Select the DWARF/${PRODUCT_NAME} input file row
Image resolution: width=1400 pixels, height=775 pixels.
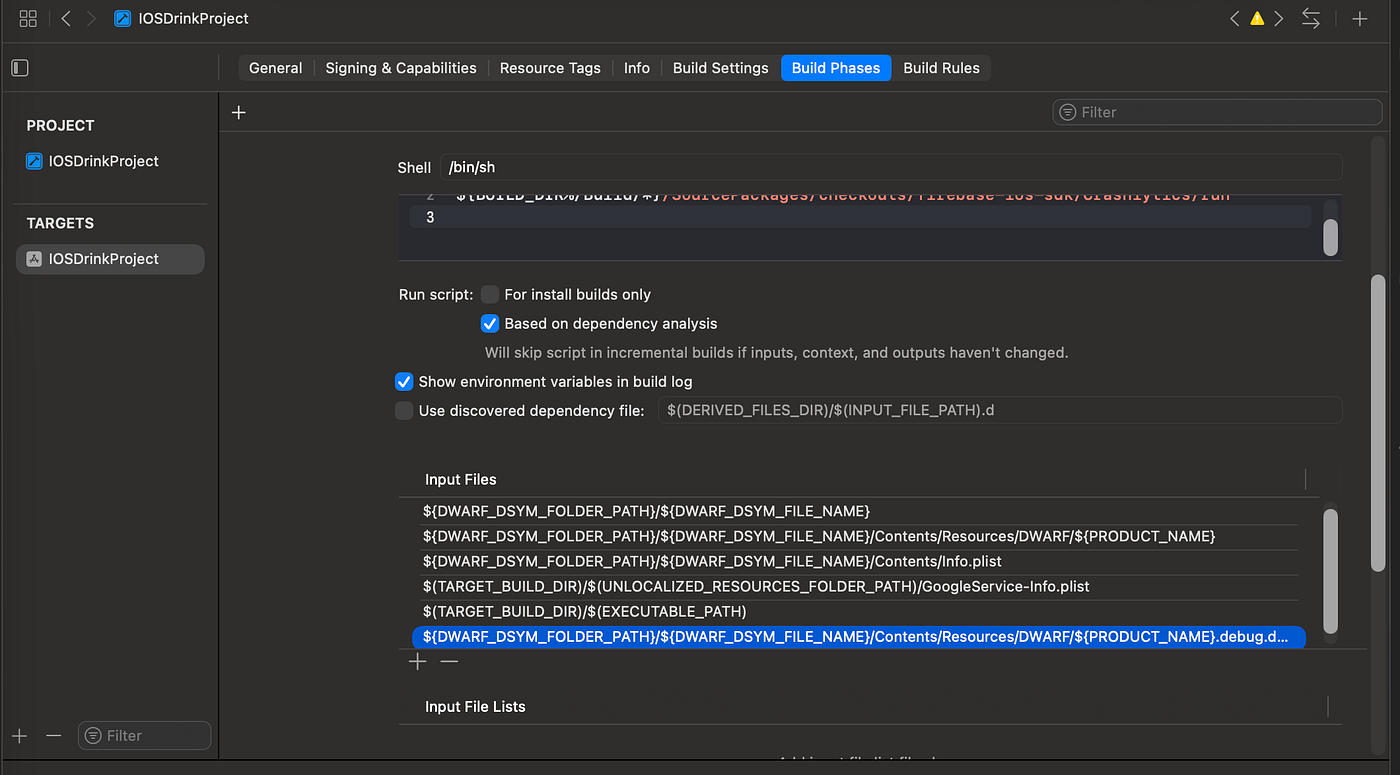tap(860, 536)
